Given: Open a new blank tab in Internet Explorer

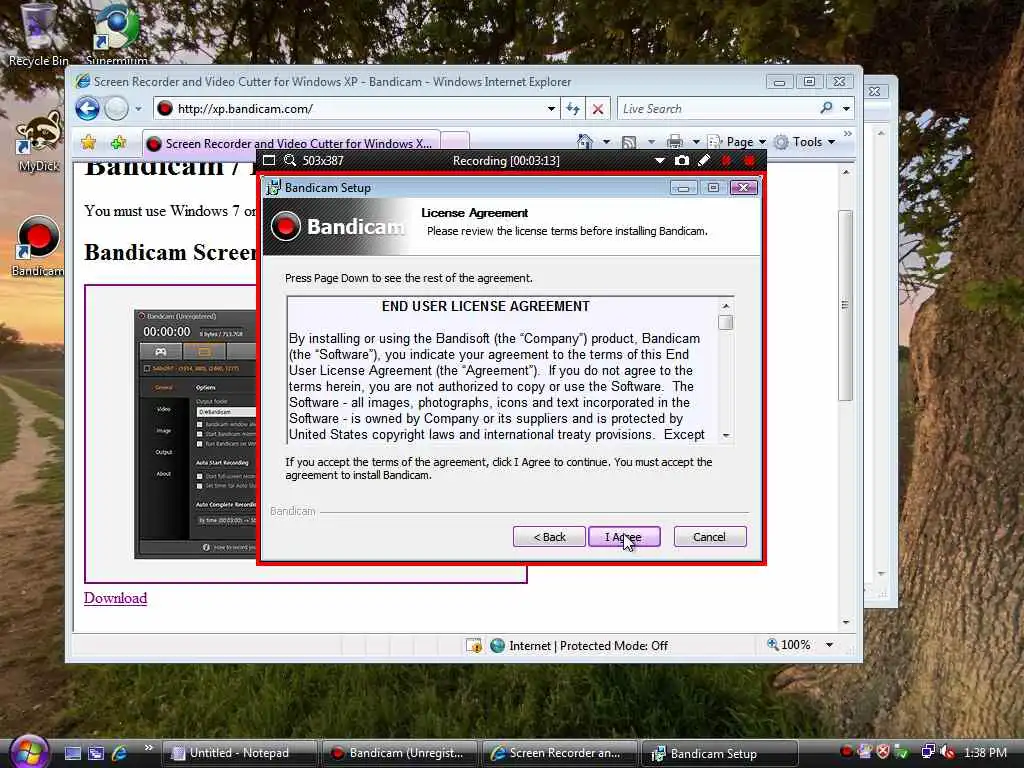Looking at the screenshot, I should click(455, 142).
